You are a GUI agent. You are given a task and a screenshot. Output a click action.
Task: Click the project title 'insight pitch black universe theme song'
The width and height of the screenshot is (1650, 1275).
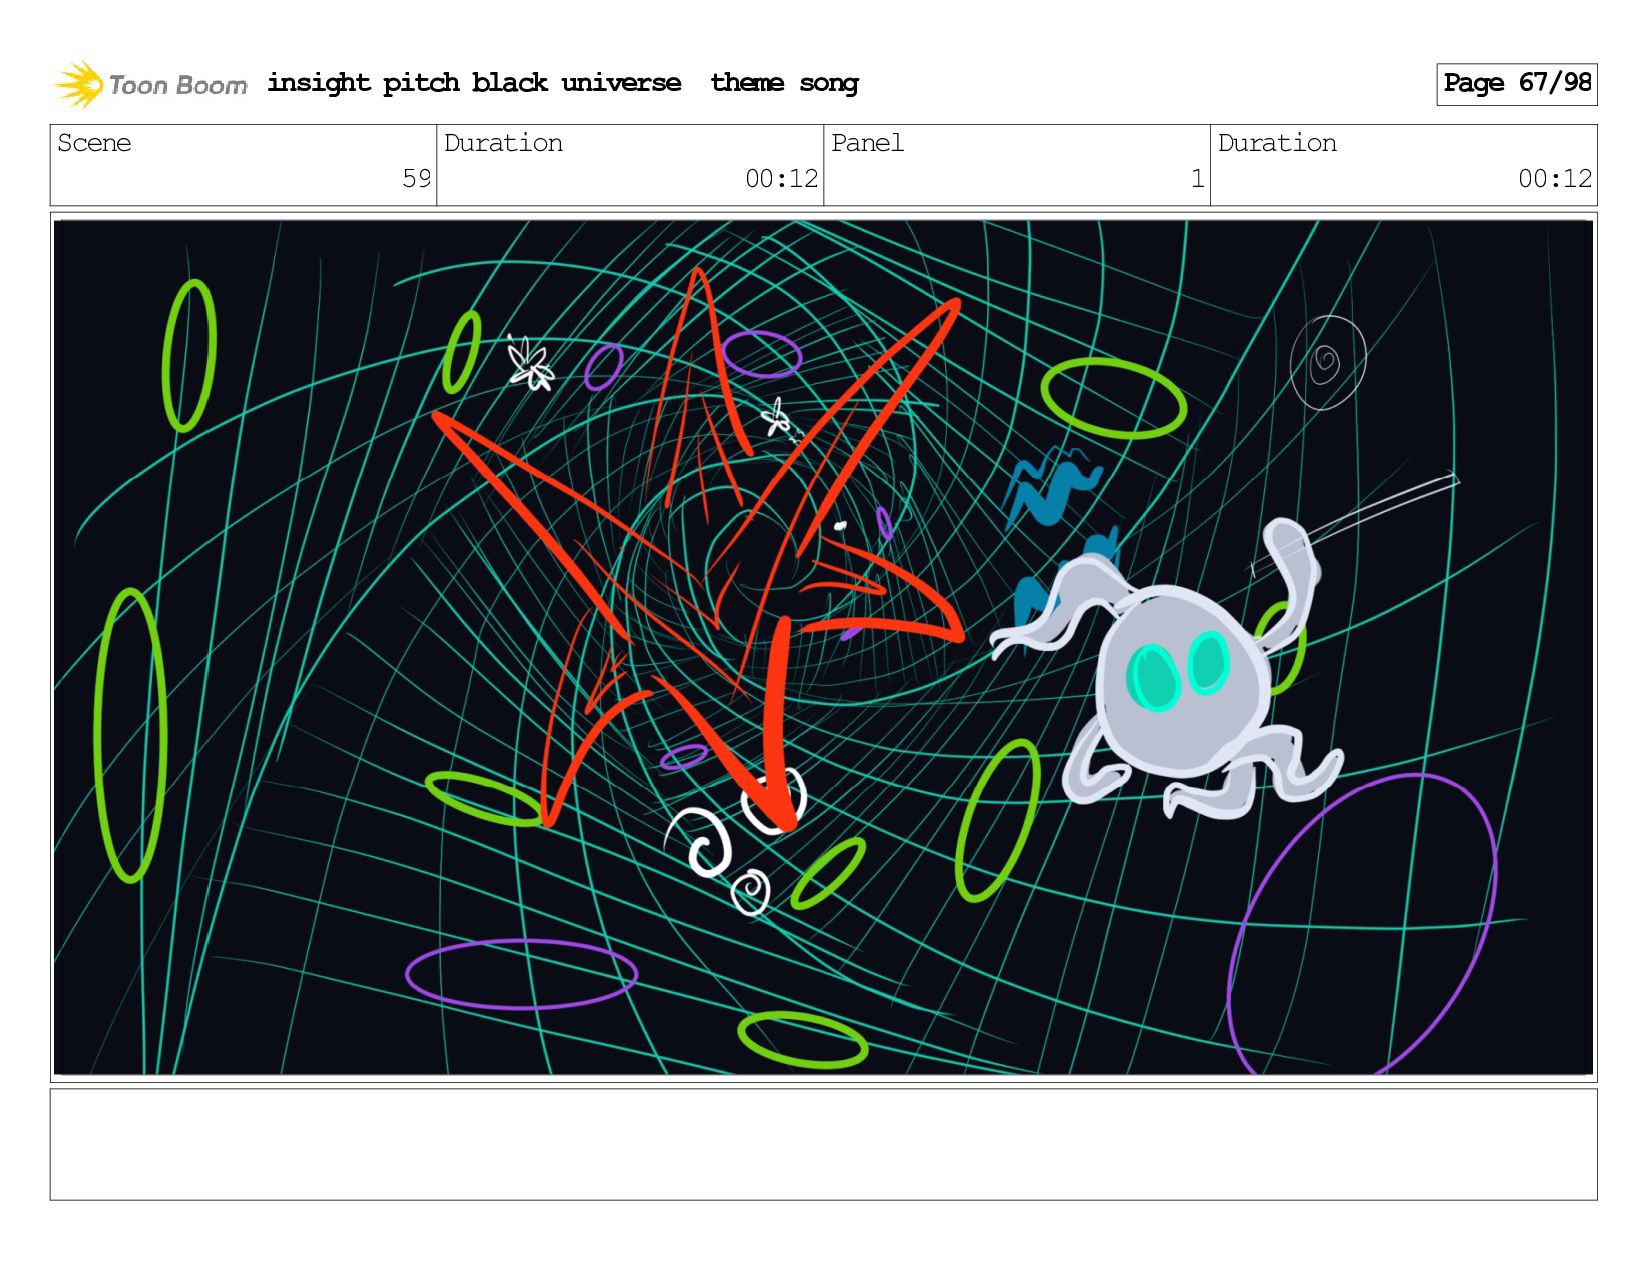pyautogui.click(x=563, y=83)
